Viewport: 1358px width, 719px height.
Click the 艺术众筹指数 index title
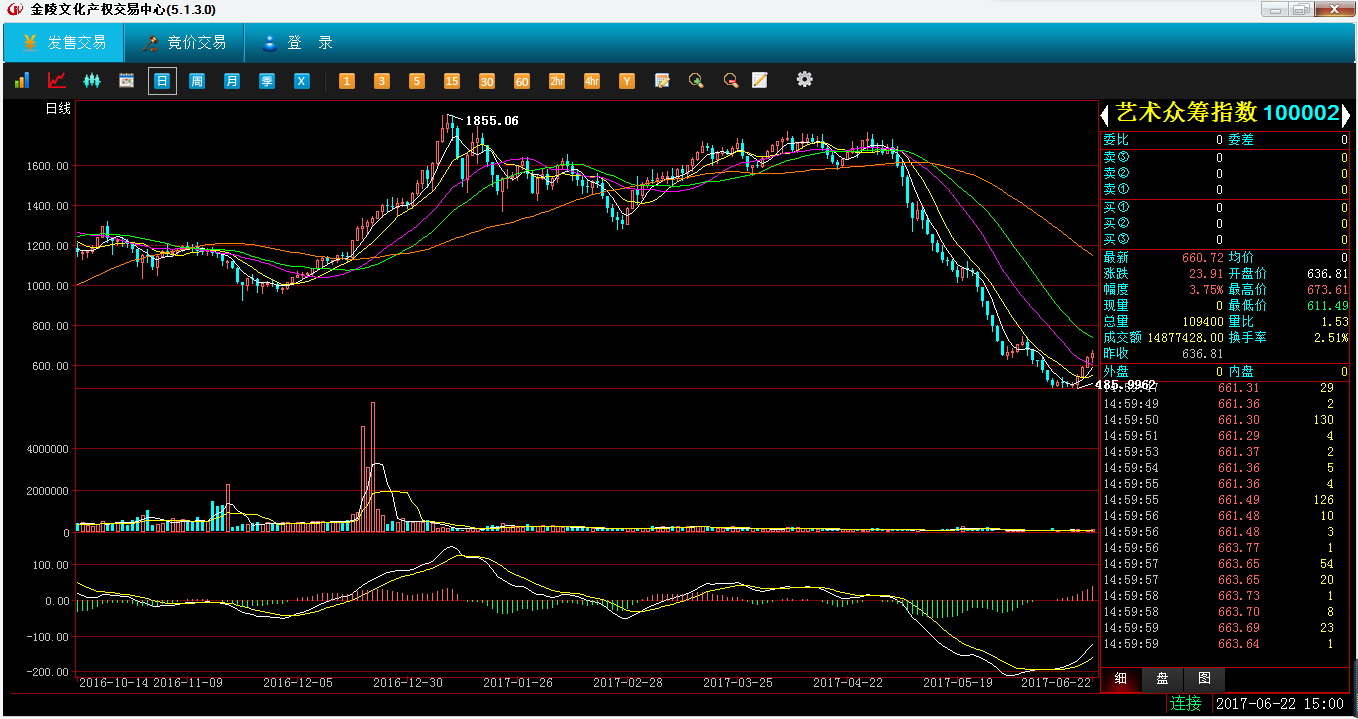click(x=1187, y=114)
